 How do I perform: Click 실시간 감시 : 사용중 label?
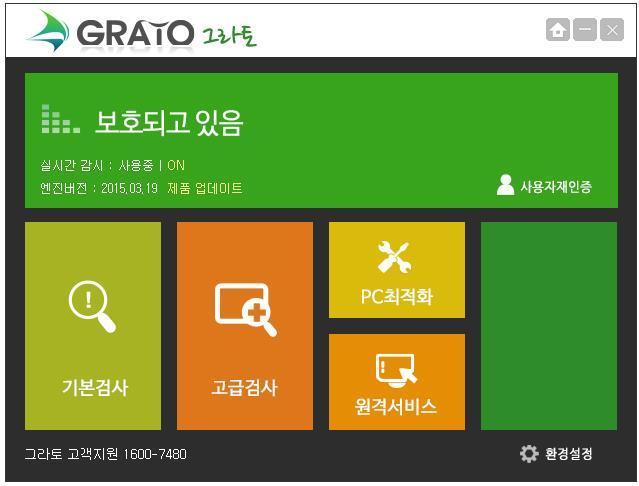(97, 165)
